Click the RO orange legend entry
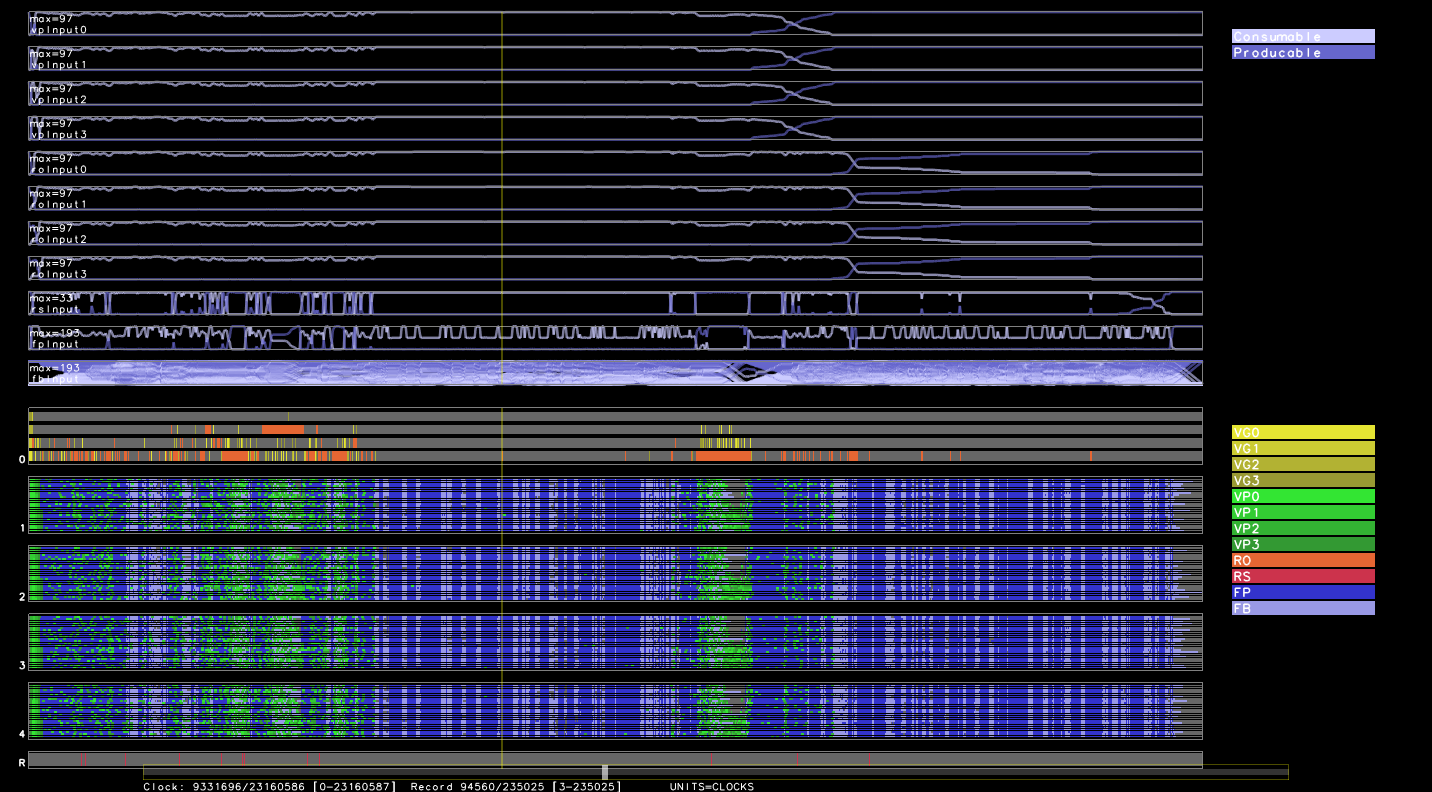This screenshot has width=1432, height=792. click(x=1302, y=560)
